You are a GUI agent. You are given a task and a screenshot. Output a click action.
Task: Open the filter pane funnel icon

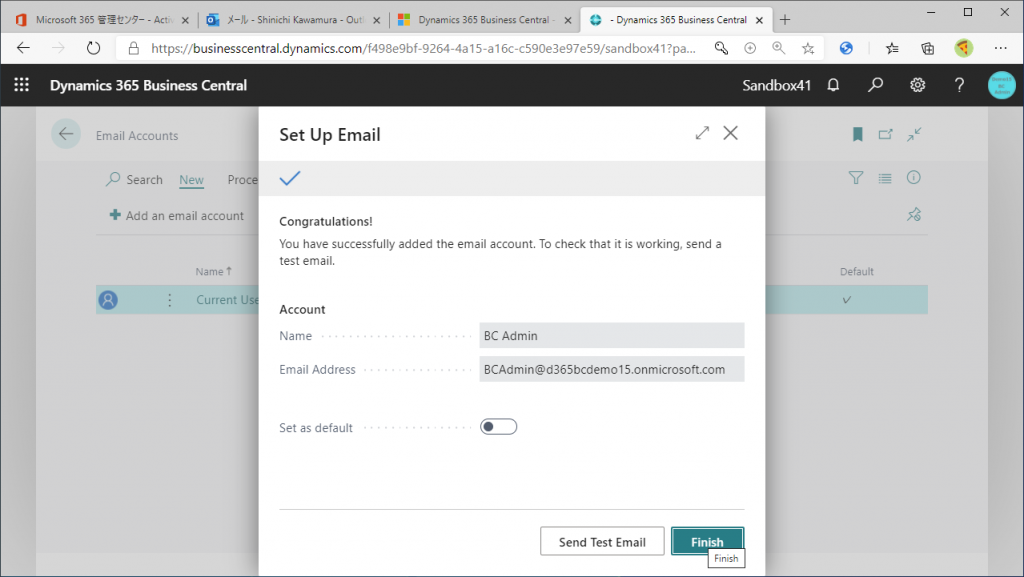click(856, 178)
